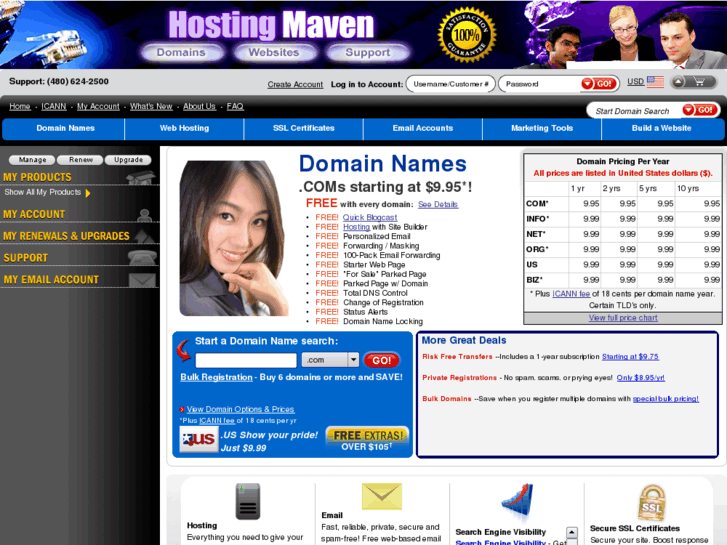Click the Bulk Registration link
Screen dimensions: 727x545
coord(216,377)
